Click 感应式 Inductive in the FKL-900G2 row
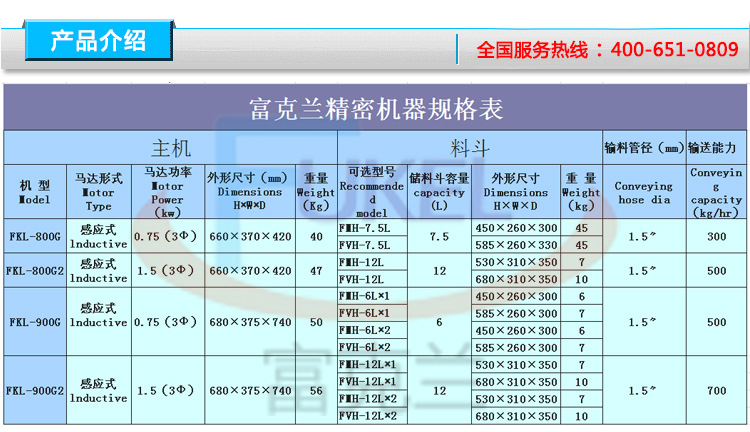Screen dimensions: 750x432 99,390
